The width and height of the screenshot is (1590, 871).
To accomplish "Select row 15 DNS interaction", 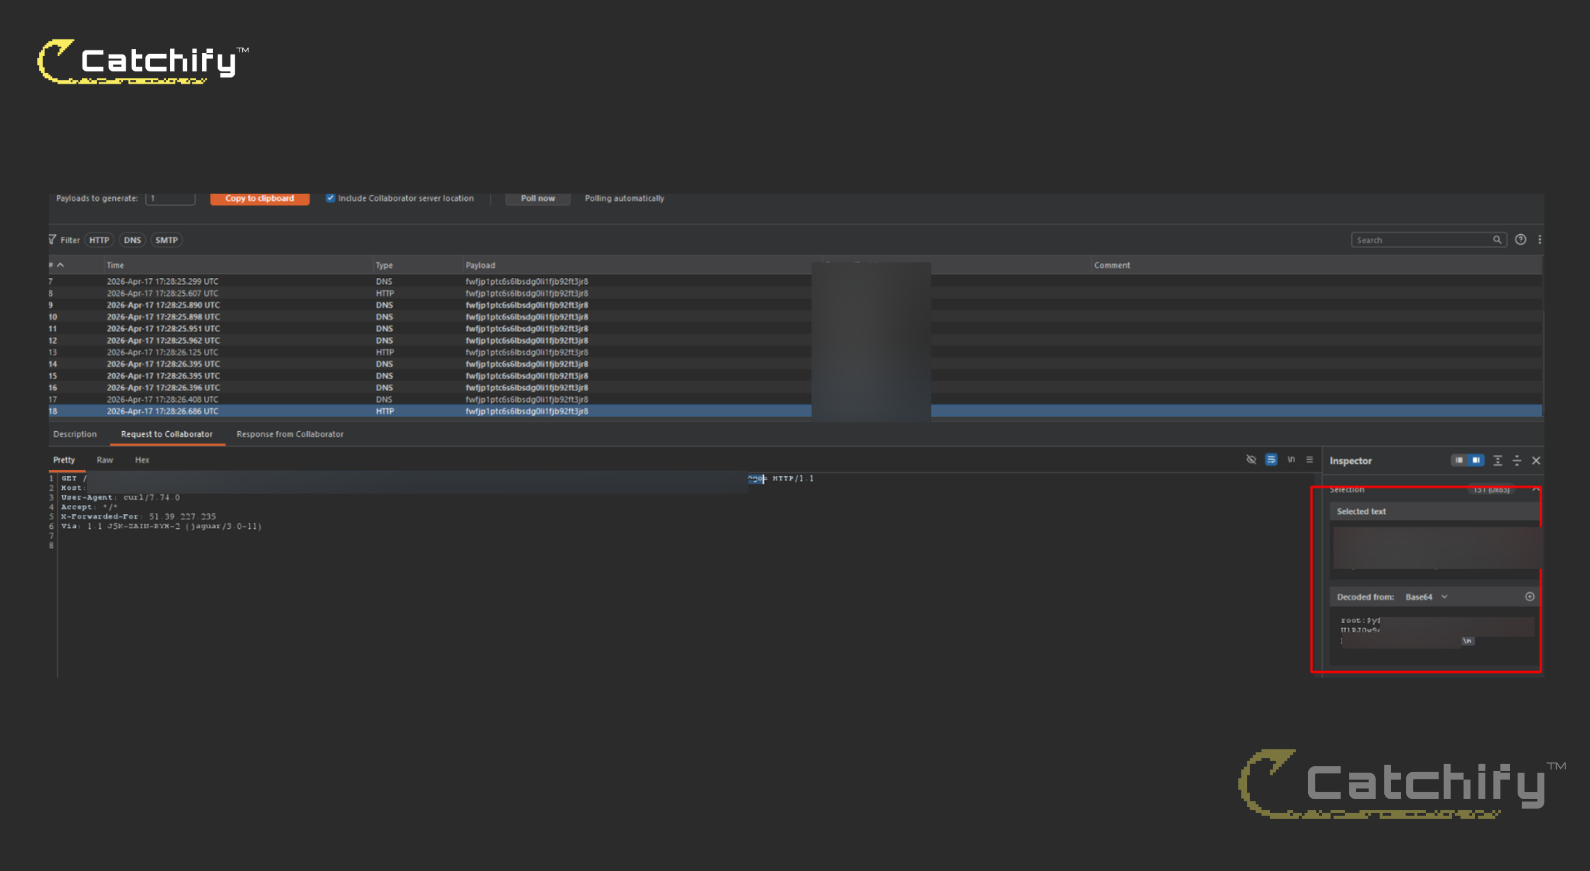I will click(795, 376).
